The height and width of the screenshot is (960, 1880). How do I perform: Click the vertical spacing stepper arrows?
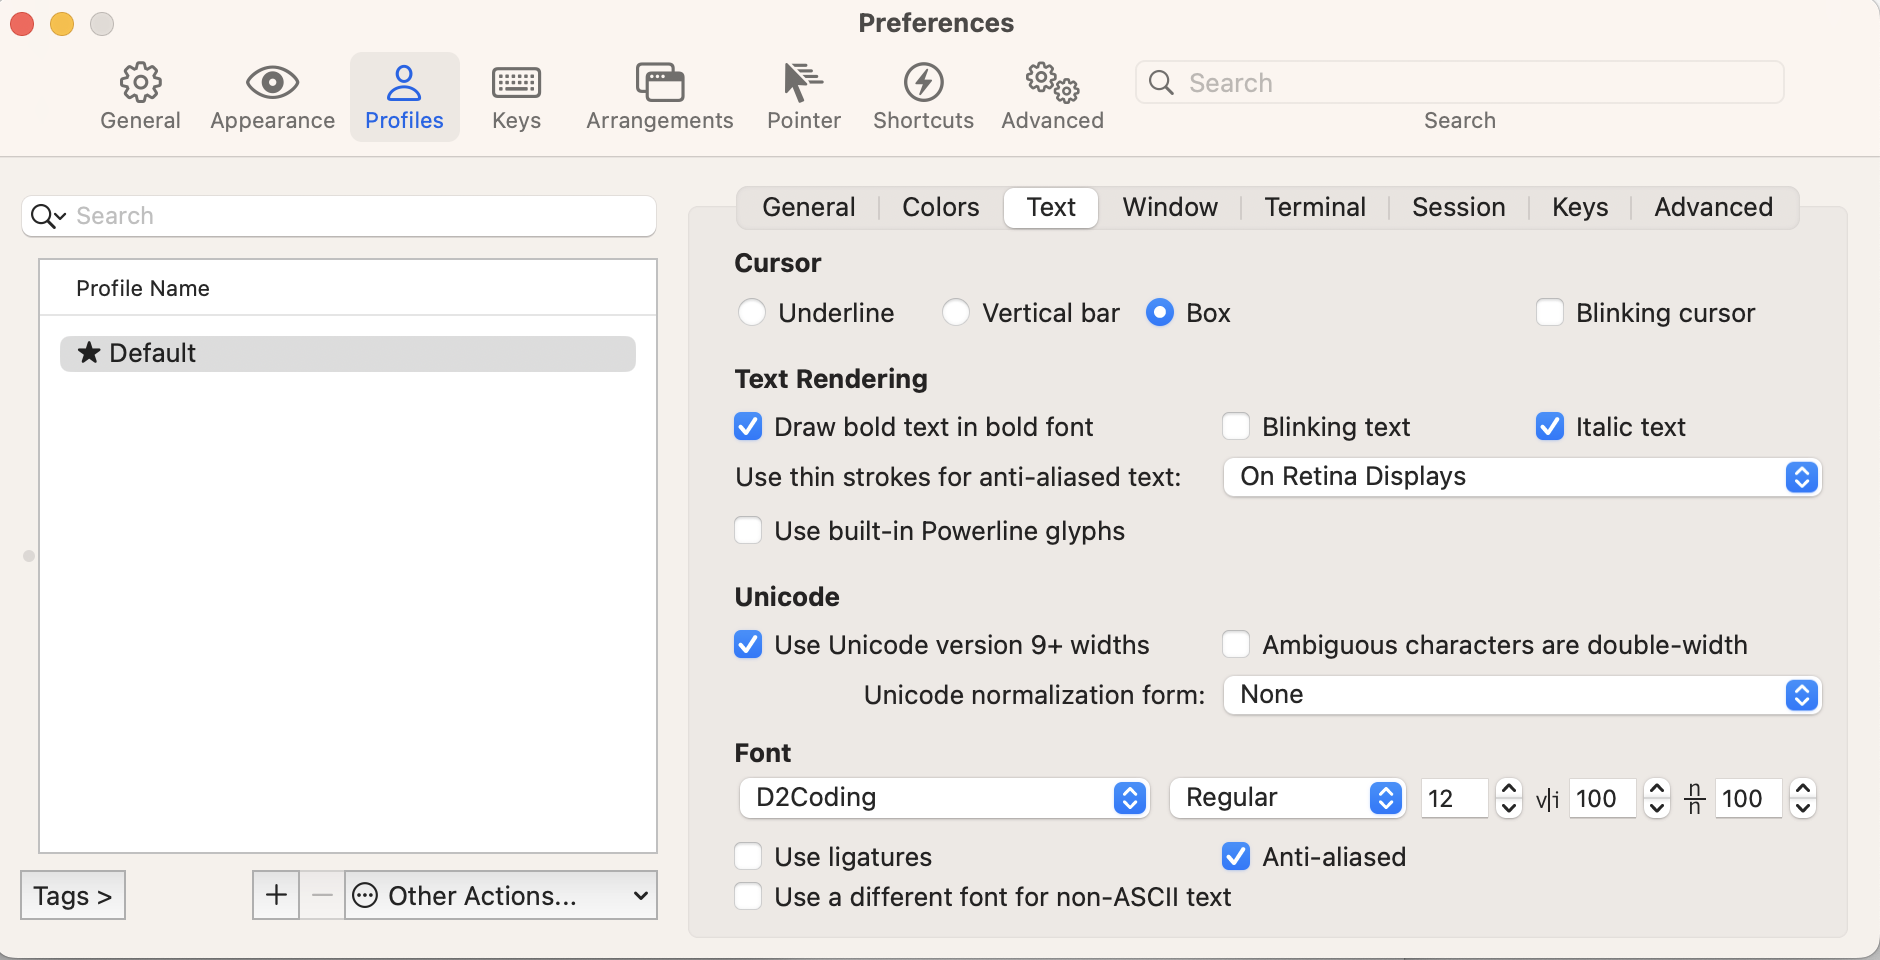[x=1803, y=798]
